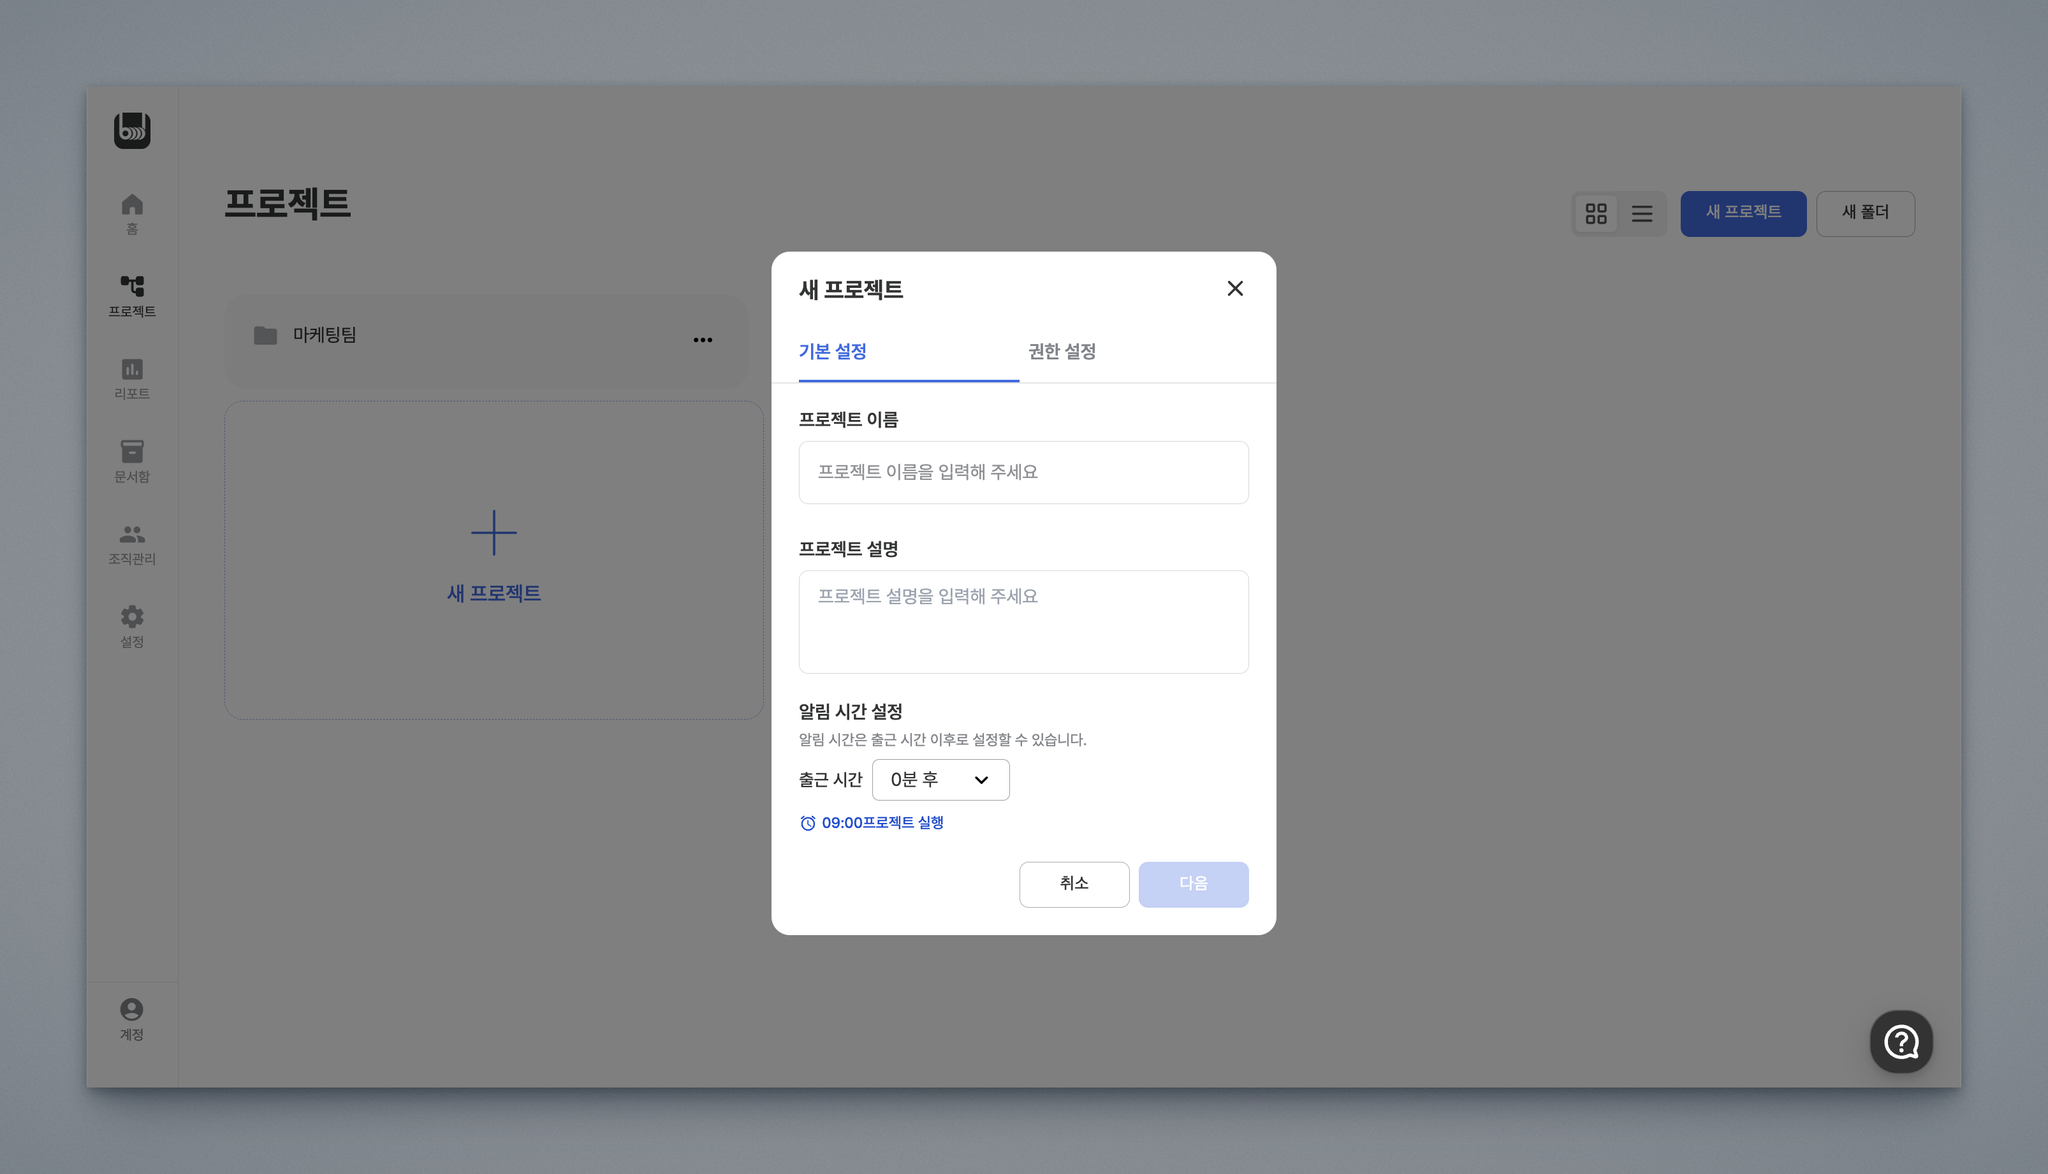
Task: Focus the 프로젝트 이름 input field
Action: click(1023, 472)
